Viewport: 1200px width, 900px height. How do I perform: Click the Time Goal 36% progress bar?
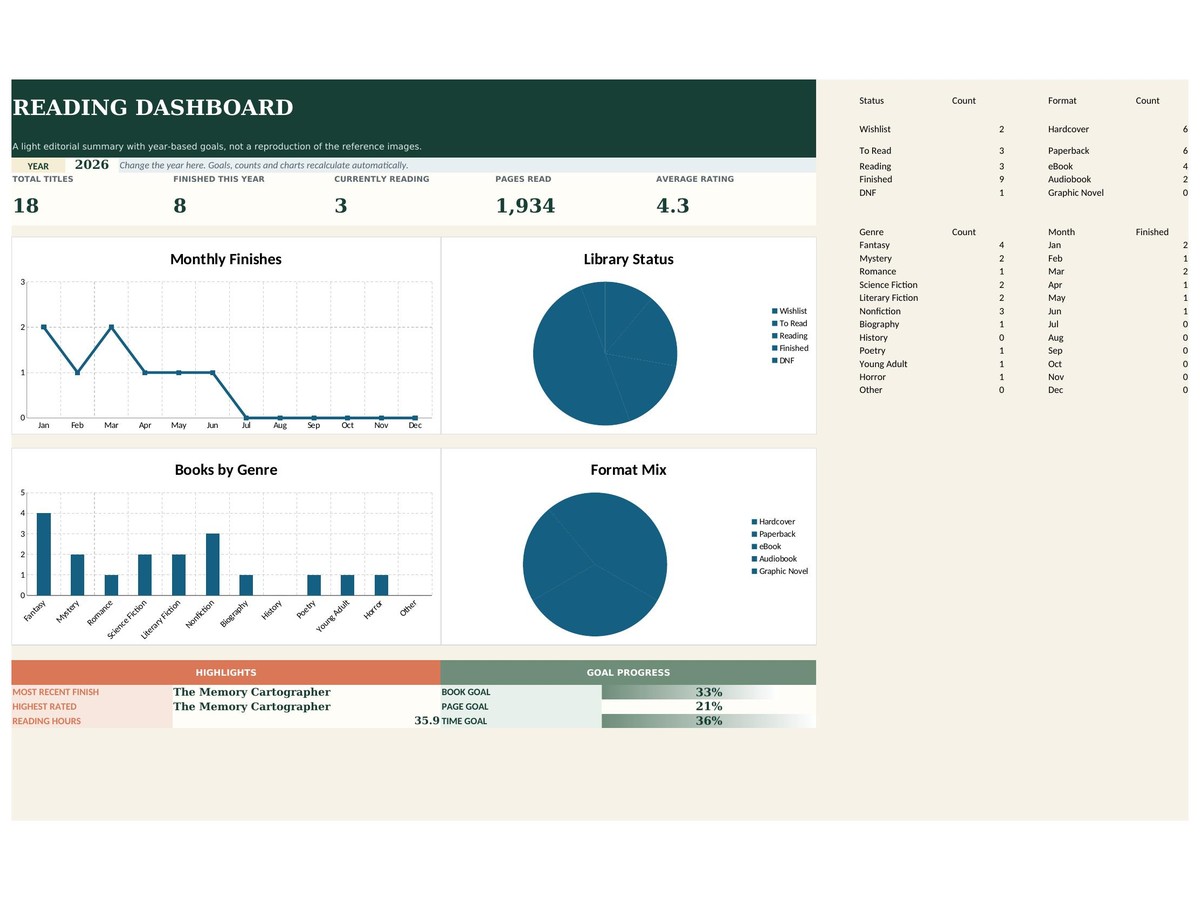pyautogui.click(x=709, y=721)
